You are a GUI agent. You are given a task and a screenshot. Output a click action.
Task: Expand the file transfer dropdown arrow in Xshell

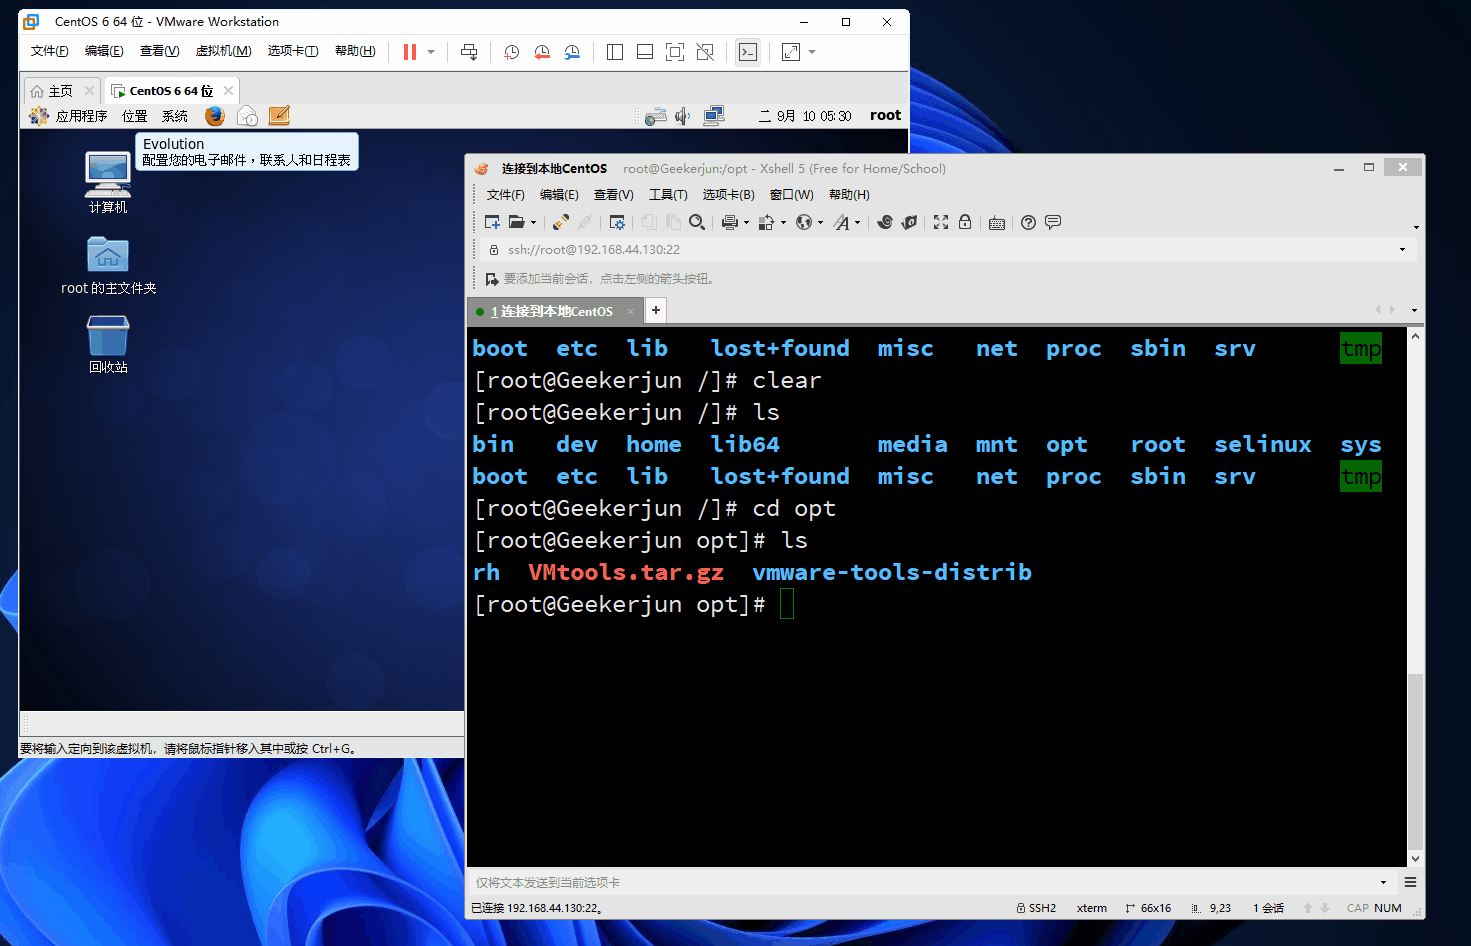point(783,223)
